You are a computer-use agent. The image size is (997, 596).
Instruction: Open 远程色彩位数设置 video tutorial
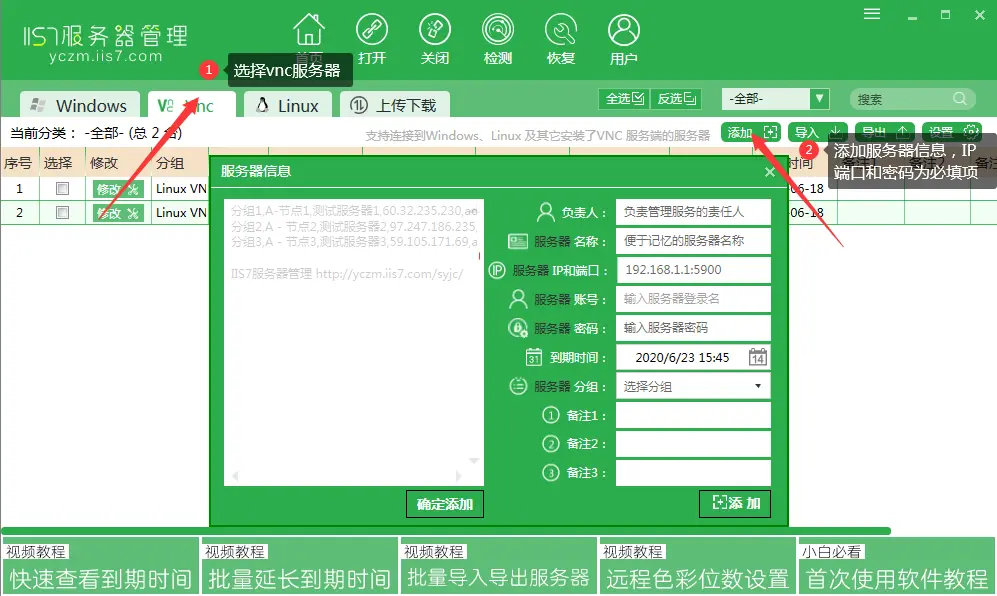(x=697, y=566)
